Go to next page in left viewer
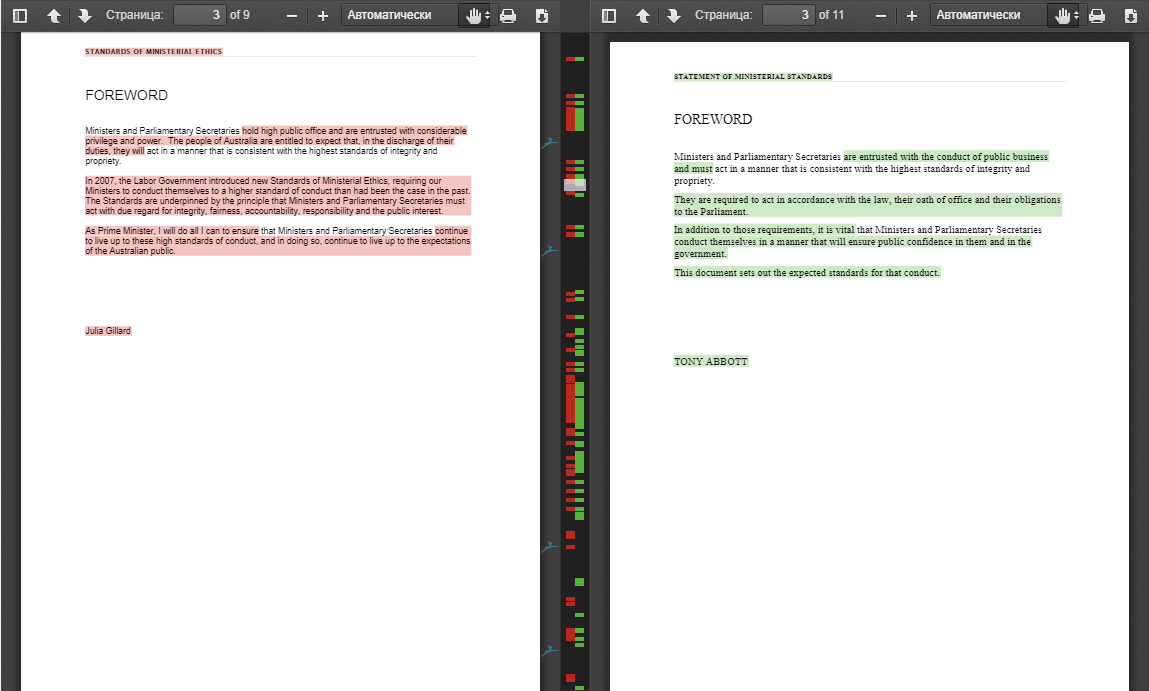 click(x=85, y=15)
